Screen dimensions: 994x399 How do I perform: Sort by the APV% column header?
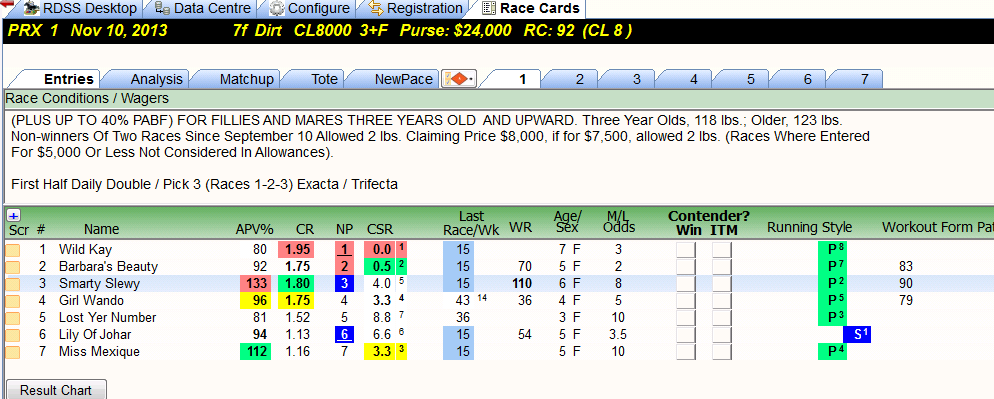tap(254, 229)
